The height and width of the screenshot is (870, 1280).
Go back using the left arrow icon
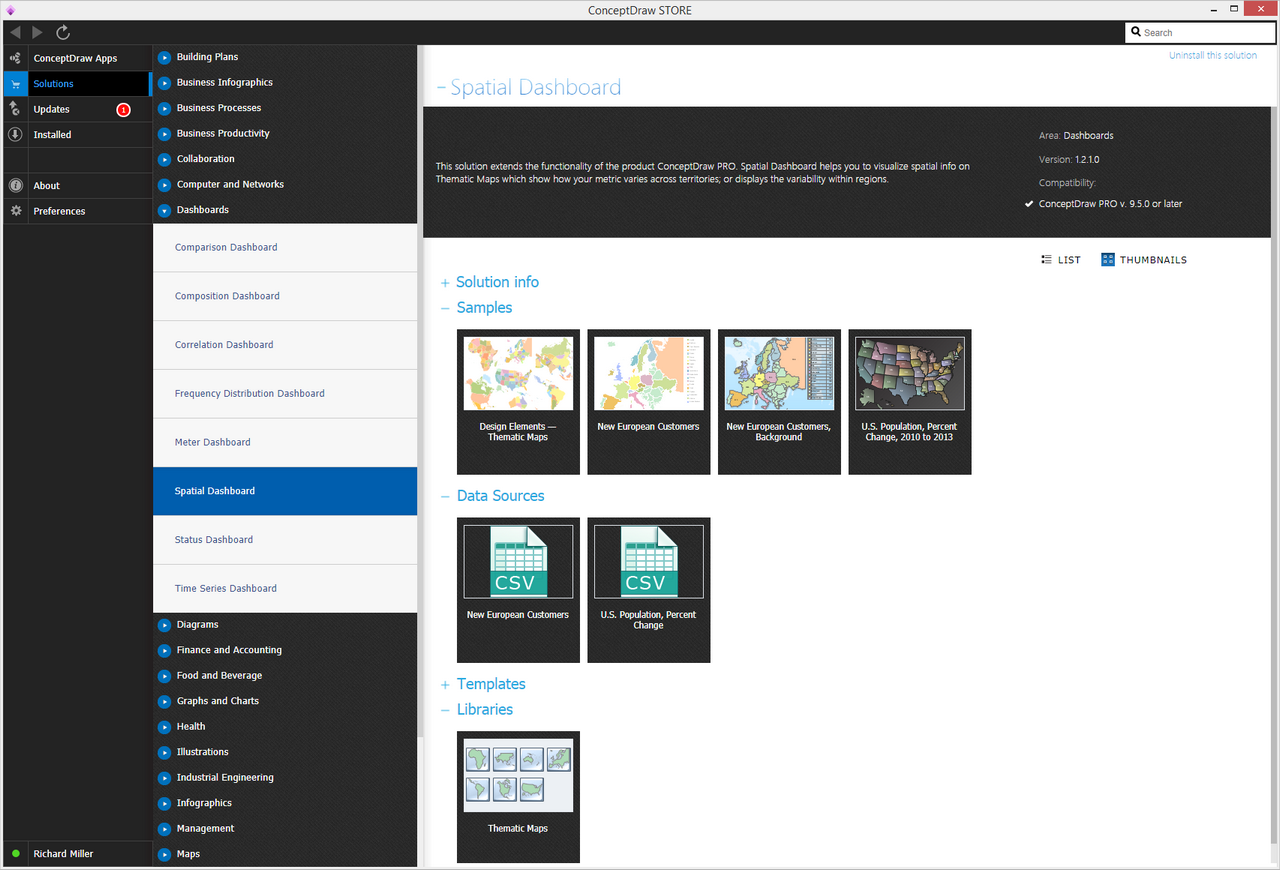point(15,33)
